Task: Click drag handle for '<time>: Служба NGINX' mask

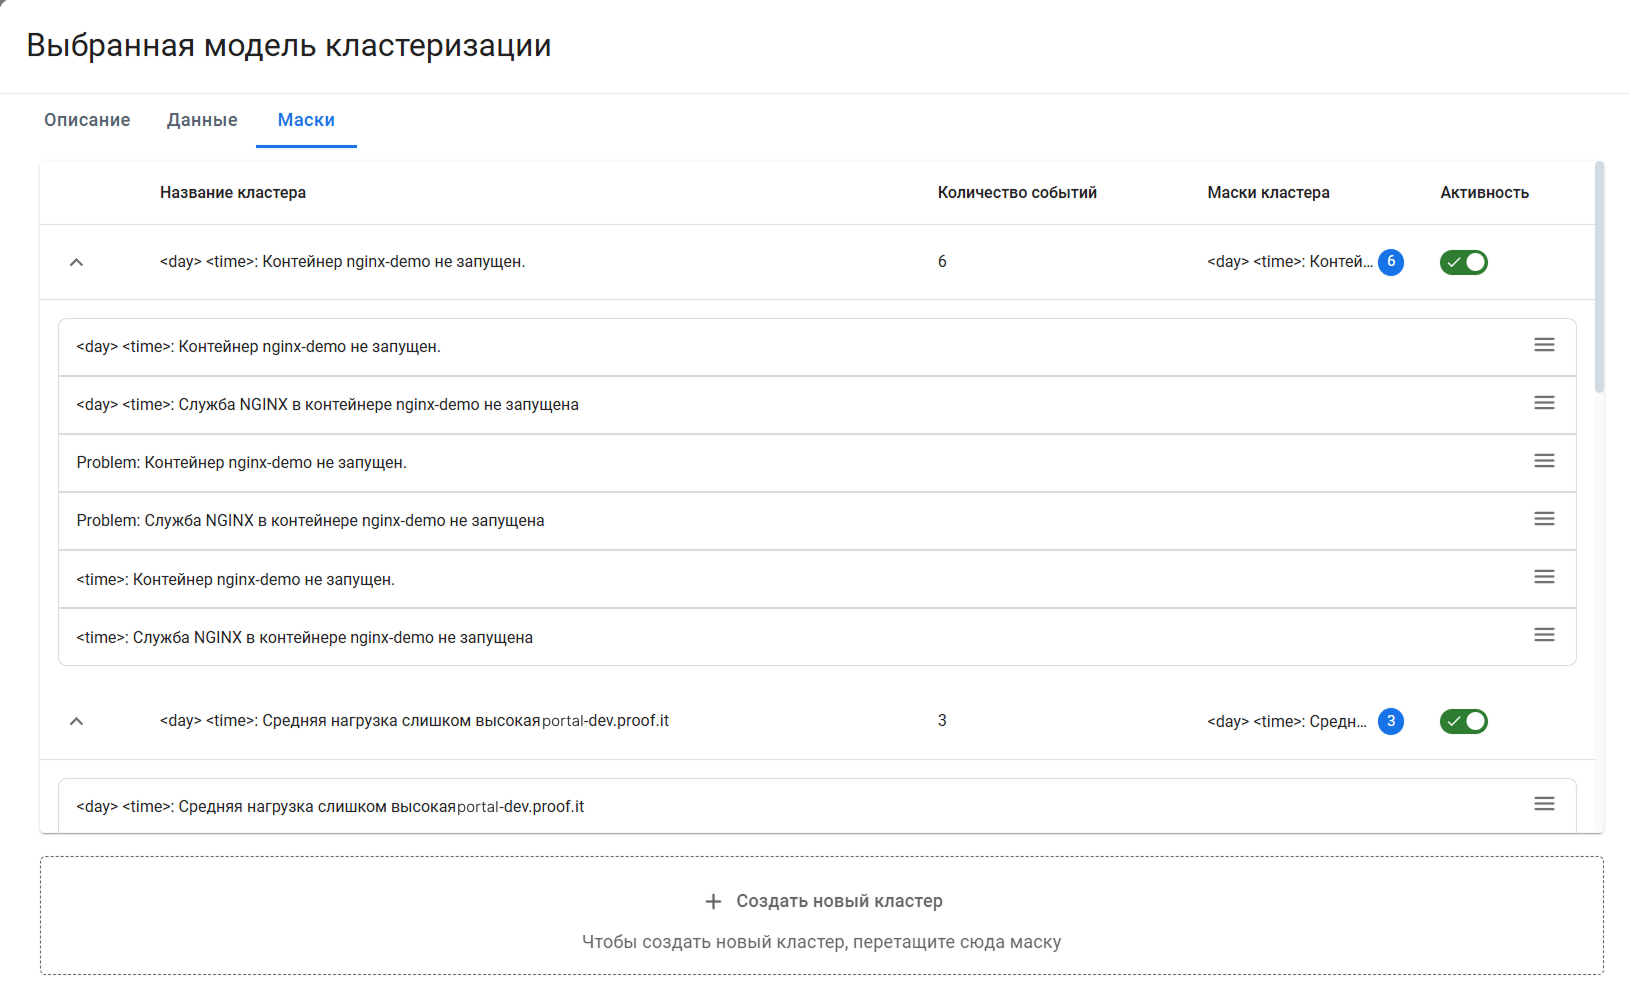Action: [1544, 635]
